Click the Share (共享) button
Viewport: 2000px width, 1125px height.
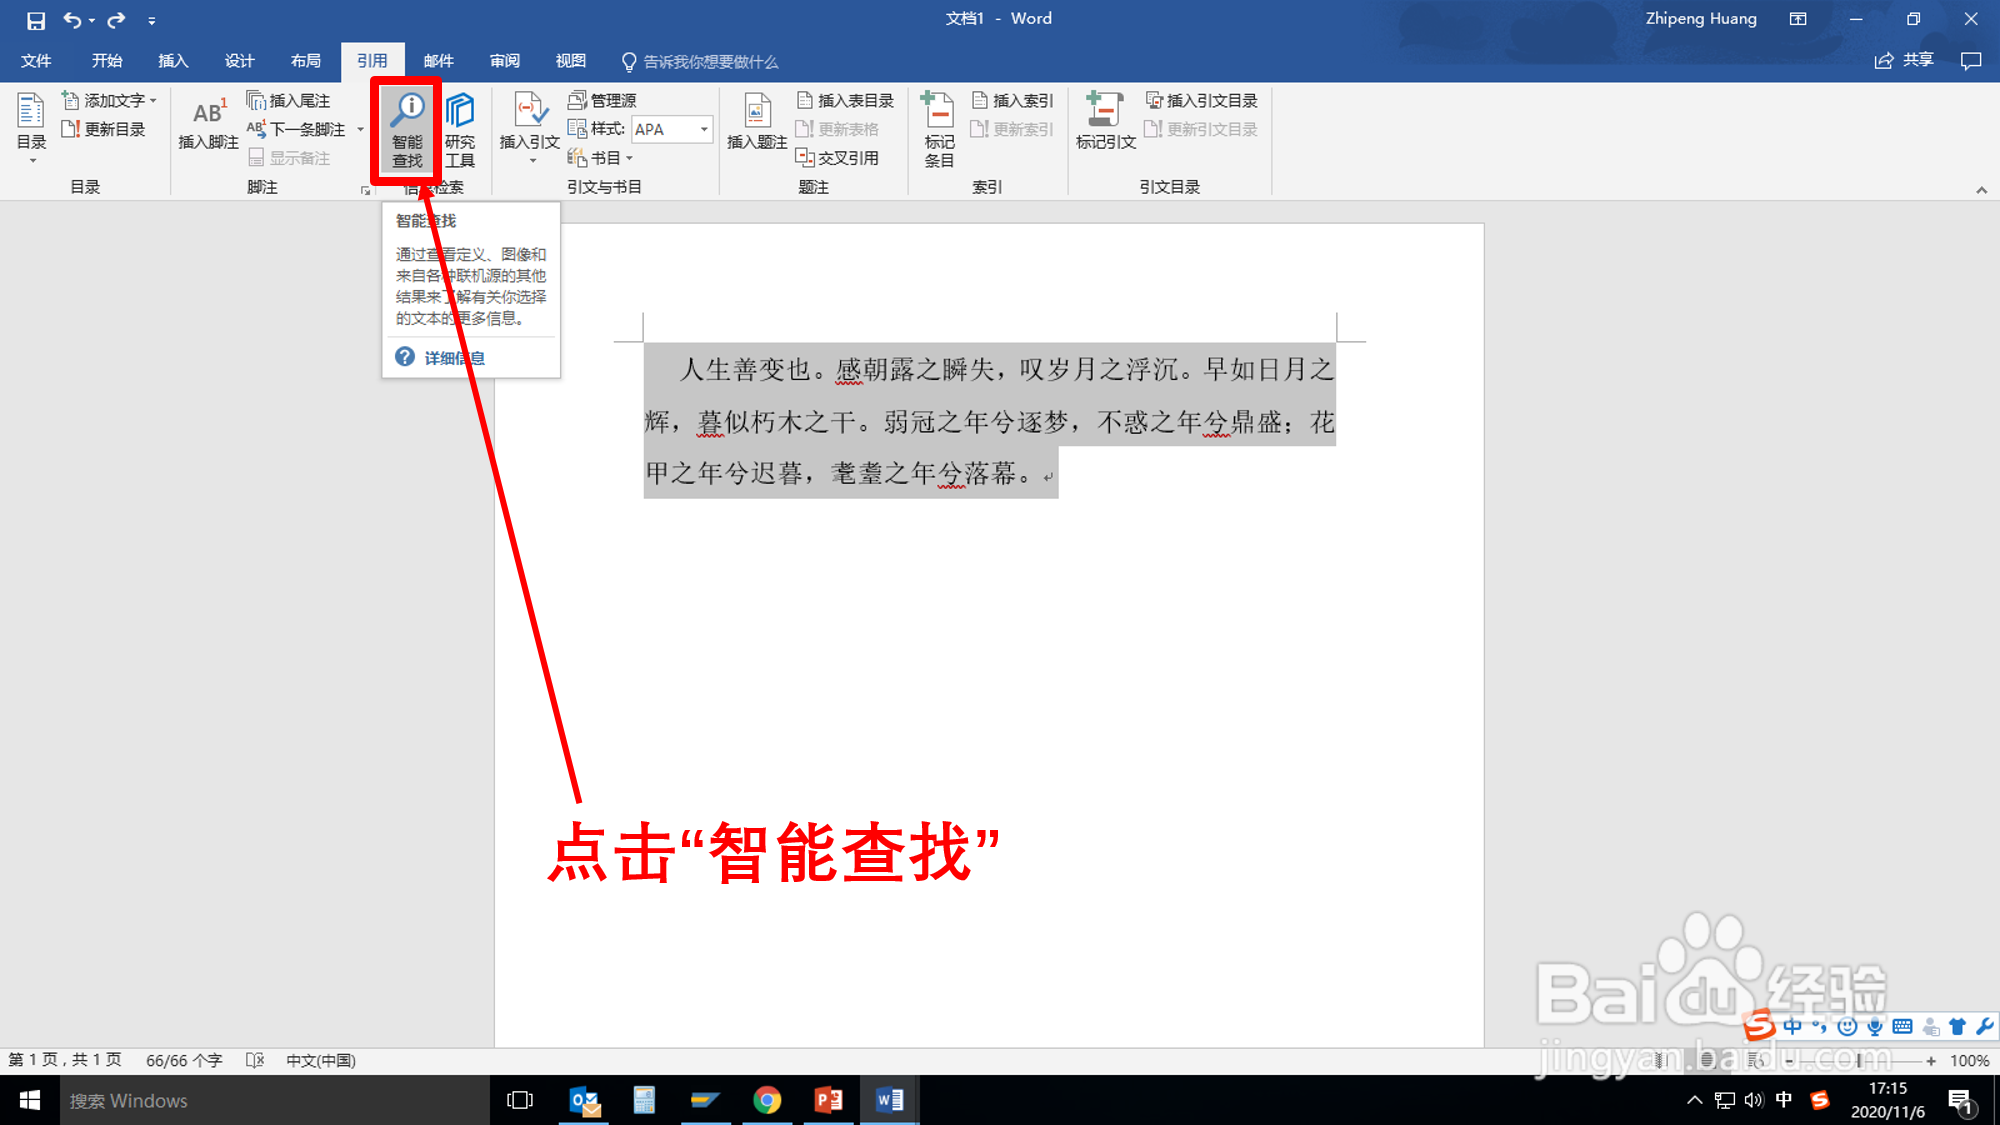(x=1904, y=61)
